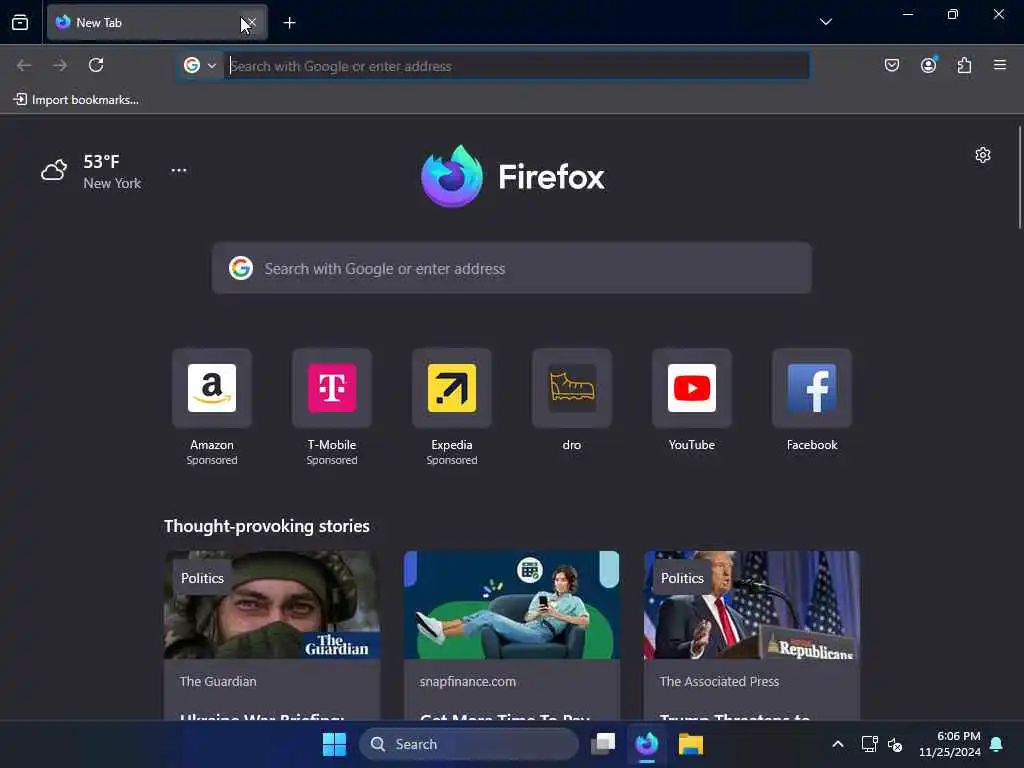The width and height of the screenshot is (1024, 768).
Task: Open the Firefox account icon
Action: (928, 65)
